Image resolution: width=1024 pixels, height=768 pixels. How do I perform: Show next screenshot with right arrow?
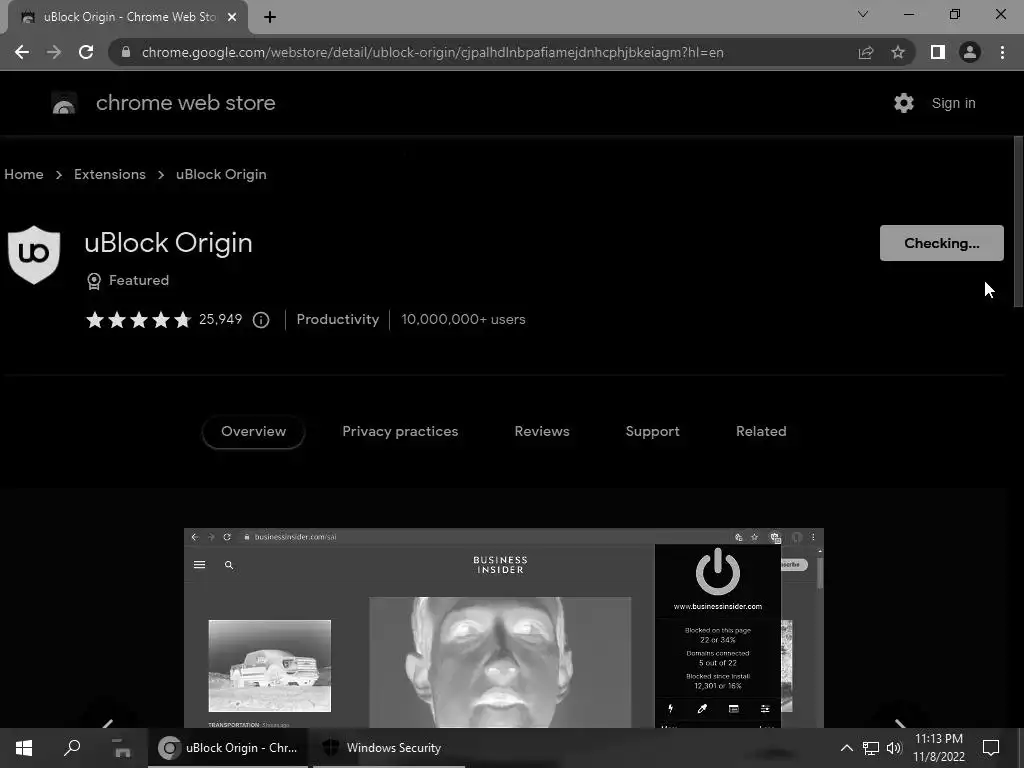900,724
